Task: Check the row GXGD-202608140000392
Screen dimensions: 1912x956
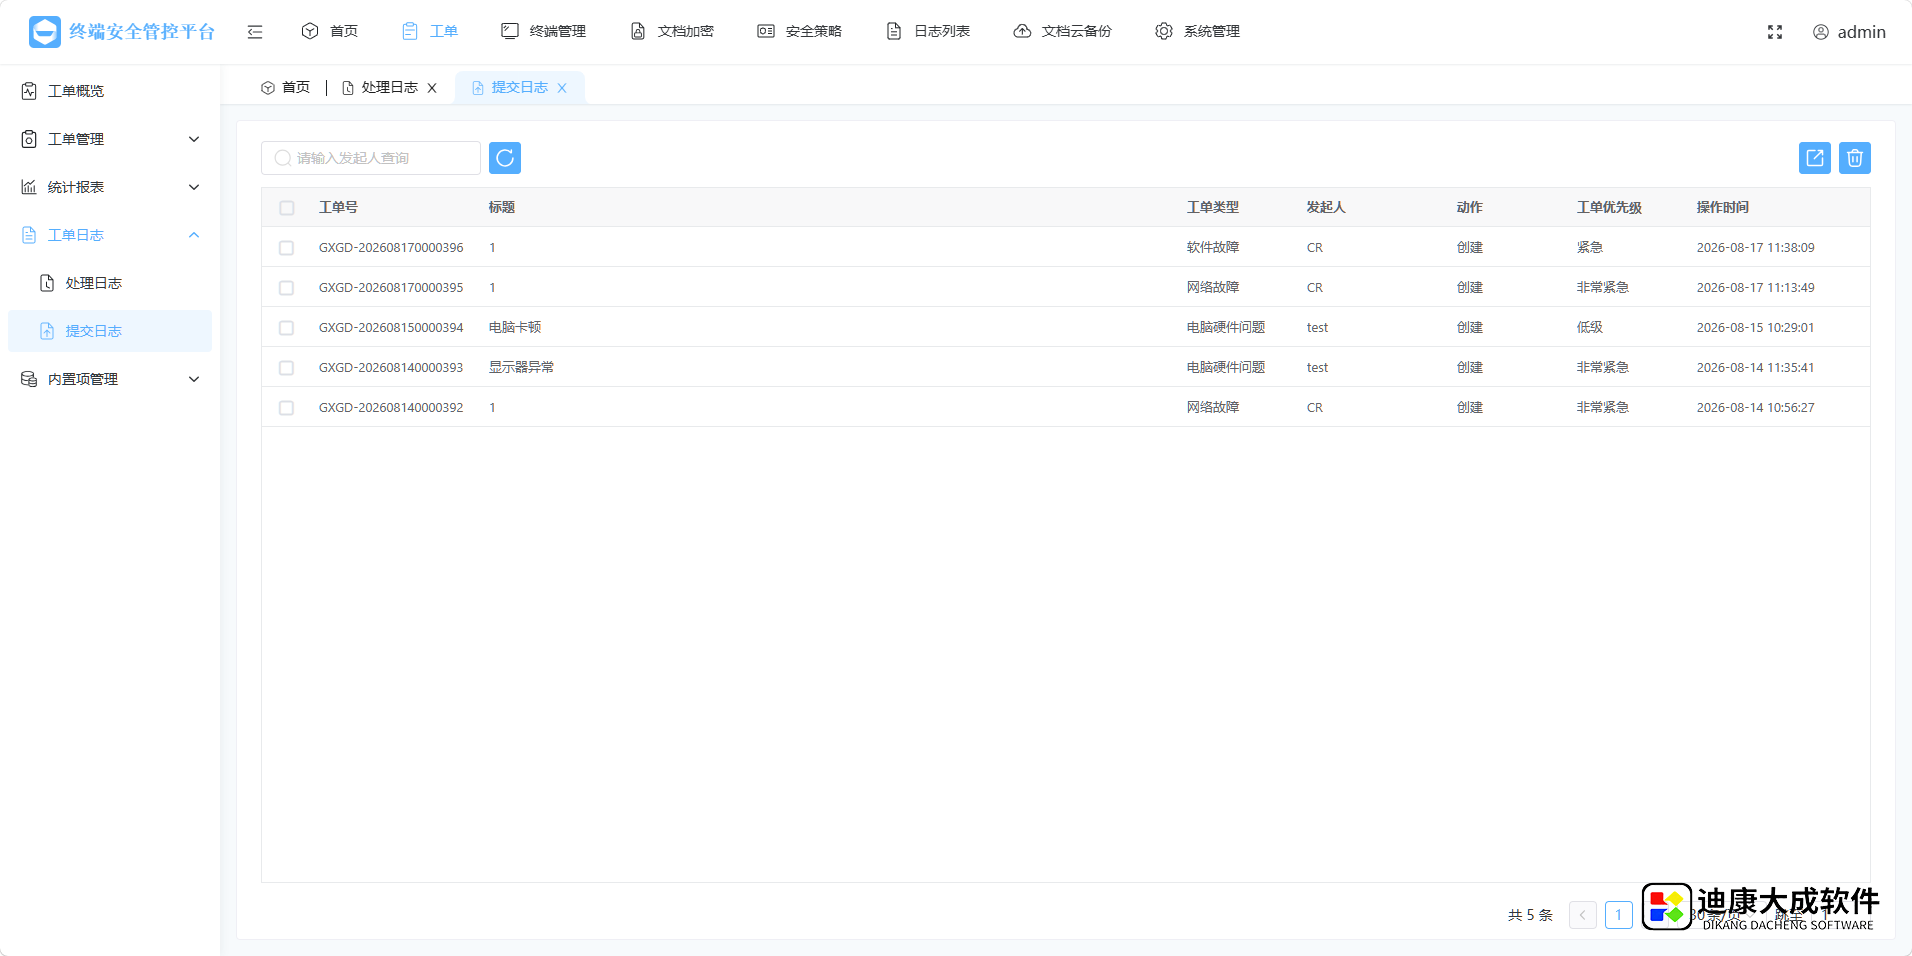Action: [x=287, y=408]
